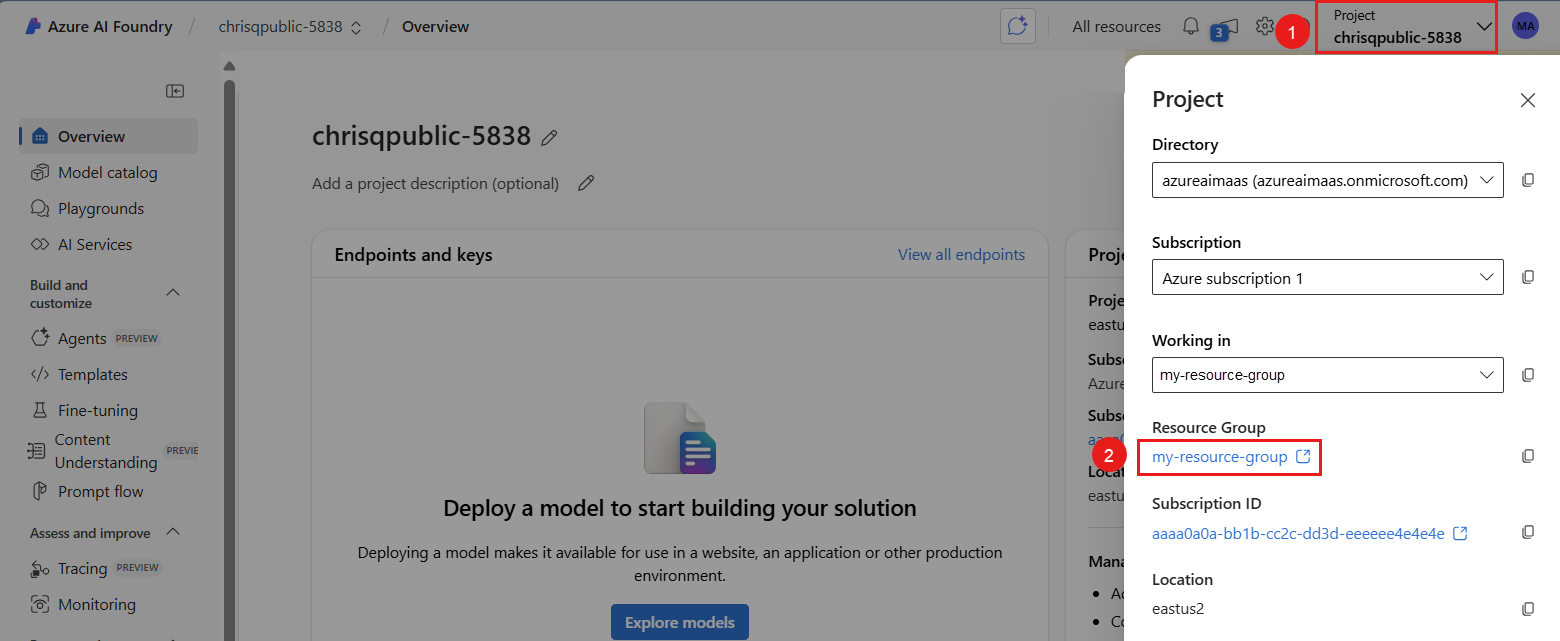Screen dimensions: 1560x641
Task: Click external link icon beside Subscription ID
Action: pyautogui.click(x=1460, y=533)
